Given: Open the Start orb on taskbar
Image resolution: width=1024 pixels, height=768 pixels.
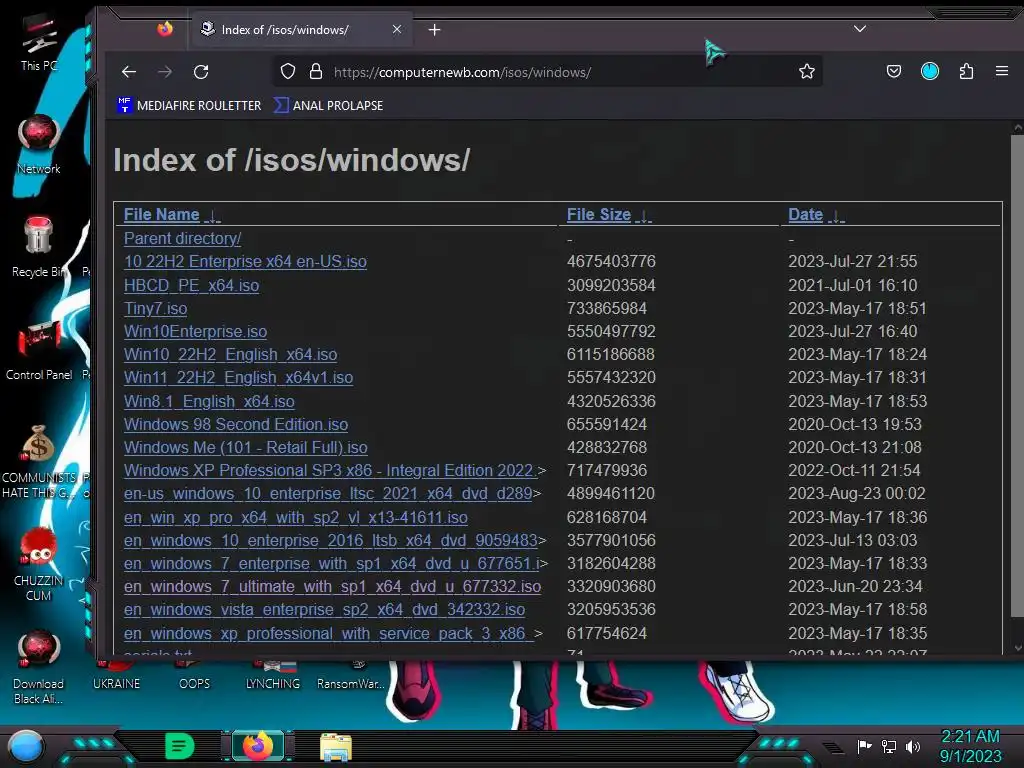Looking at the screenshot, I should click(x=26, y=746).
